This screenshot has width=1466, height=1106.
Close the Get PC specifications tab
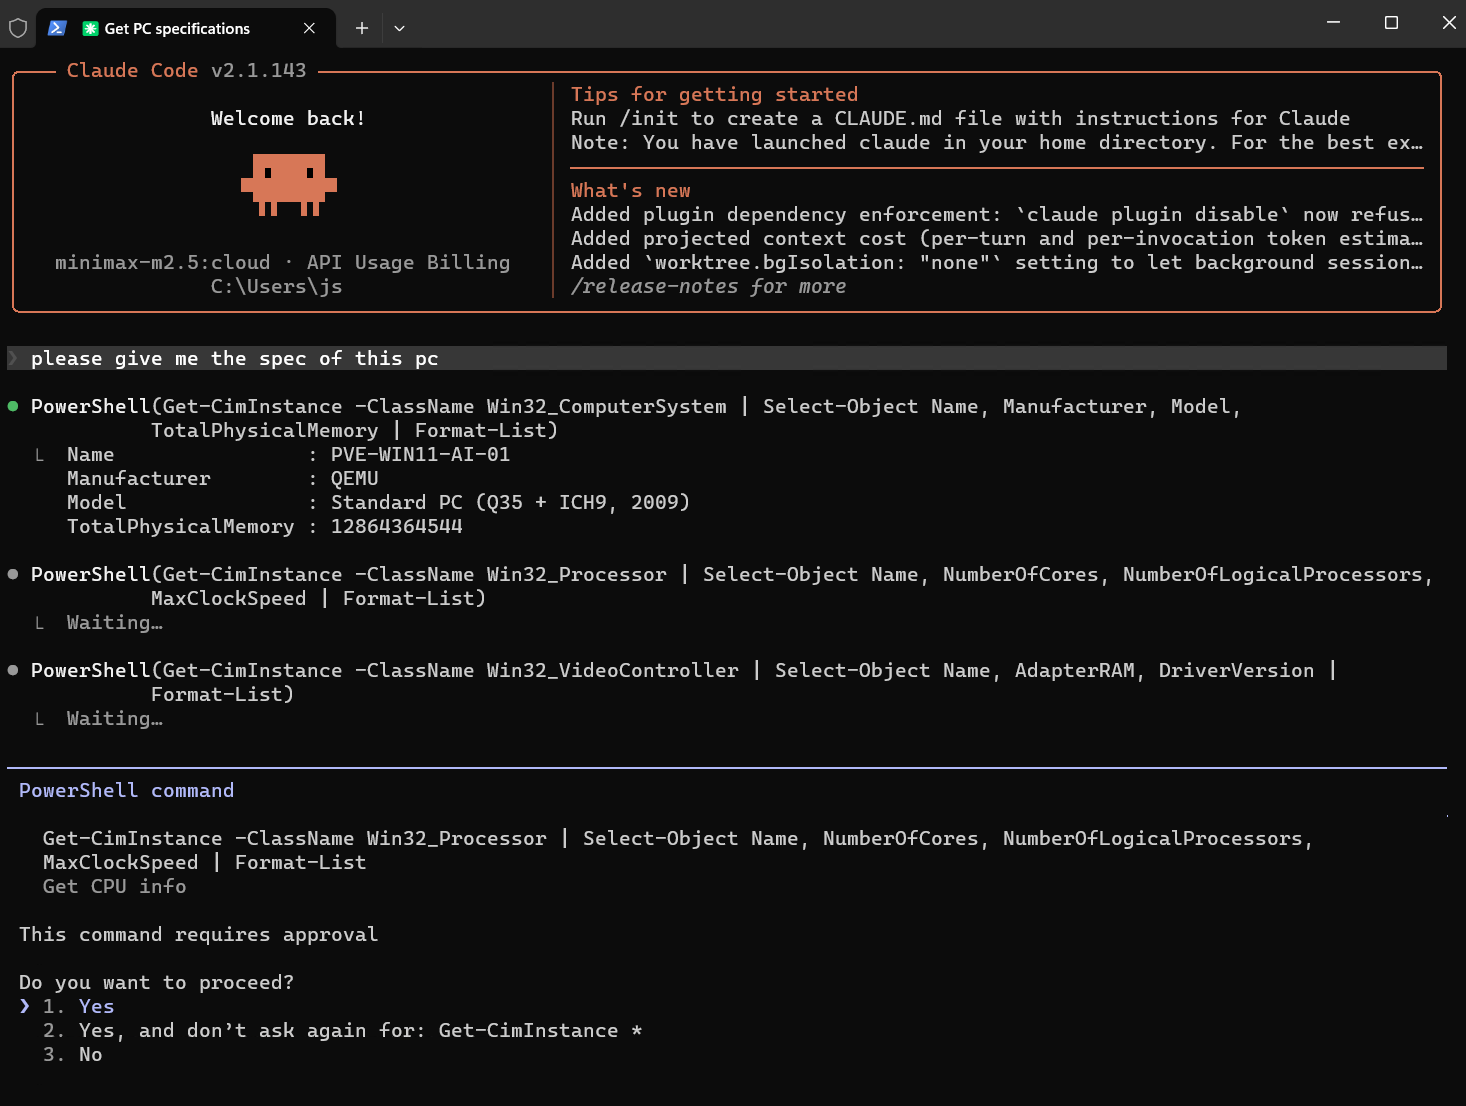309,28
